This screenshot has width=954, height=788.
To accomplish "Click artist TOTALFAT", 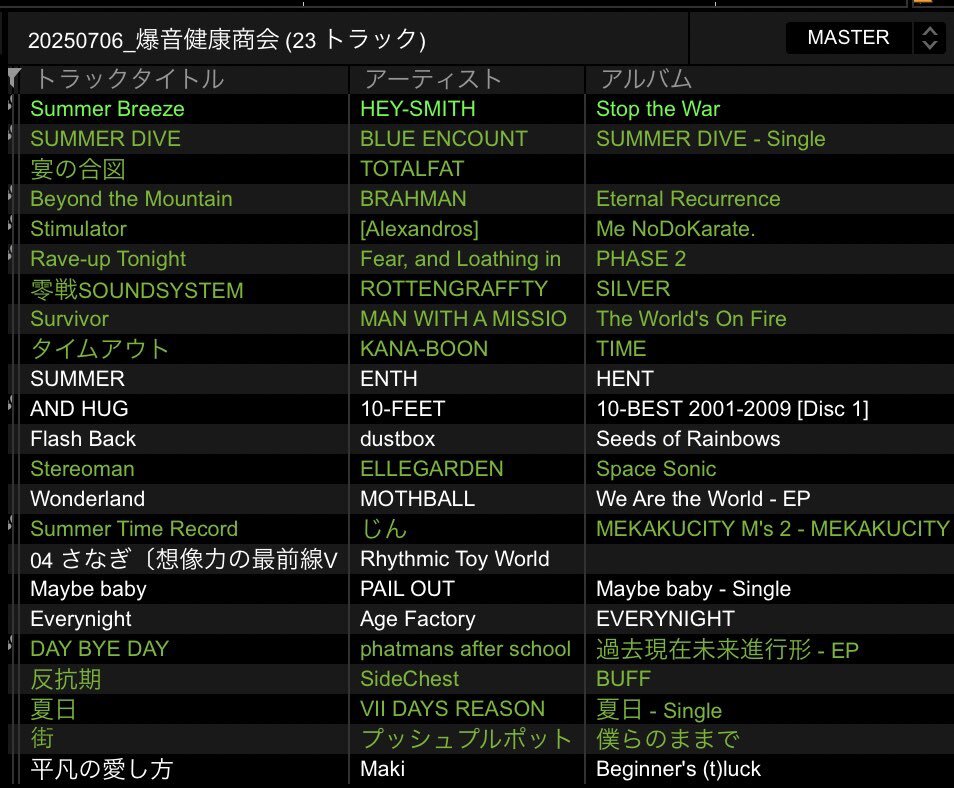I will click(412, 169).
